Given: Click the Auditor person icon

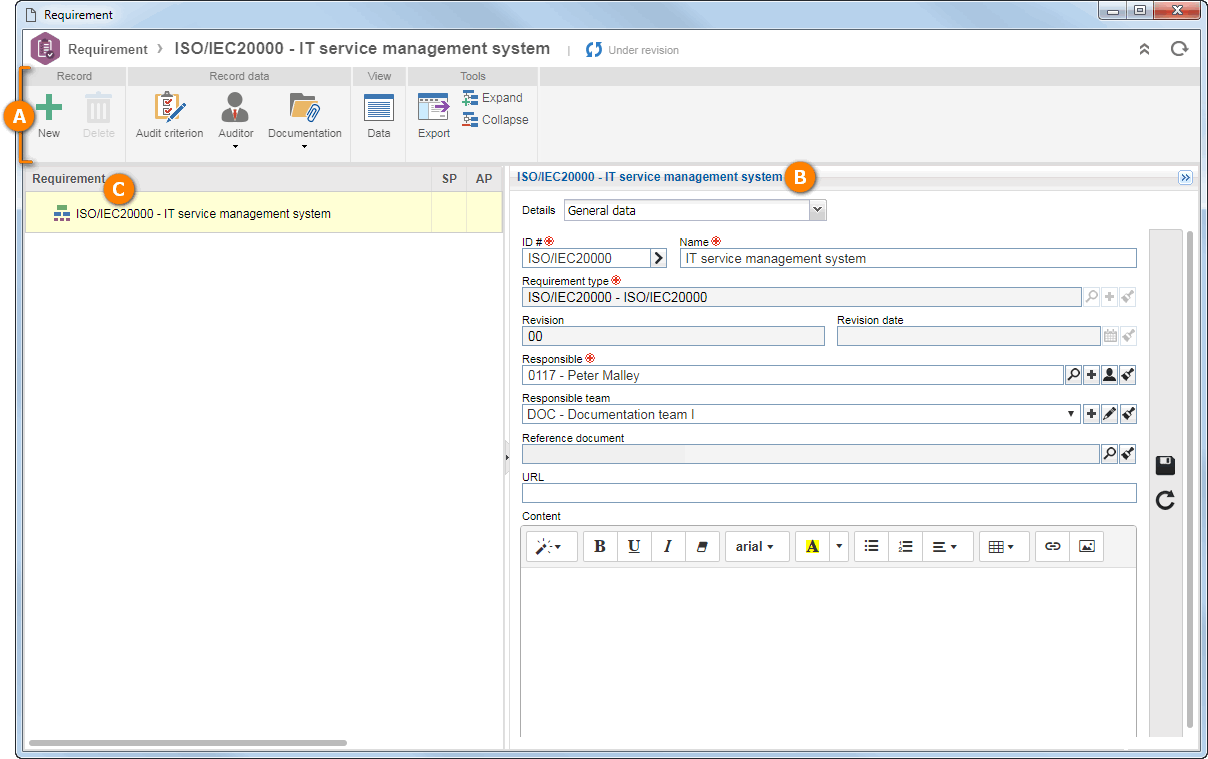Looking at the screenshot, I should [236, 108].
